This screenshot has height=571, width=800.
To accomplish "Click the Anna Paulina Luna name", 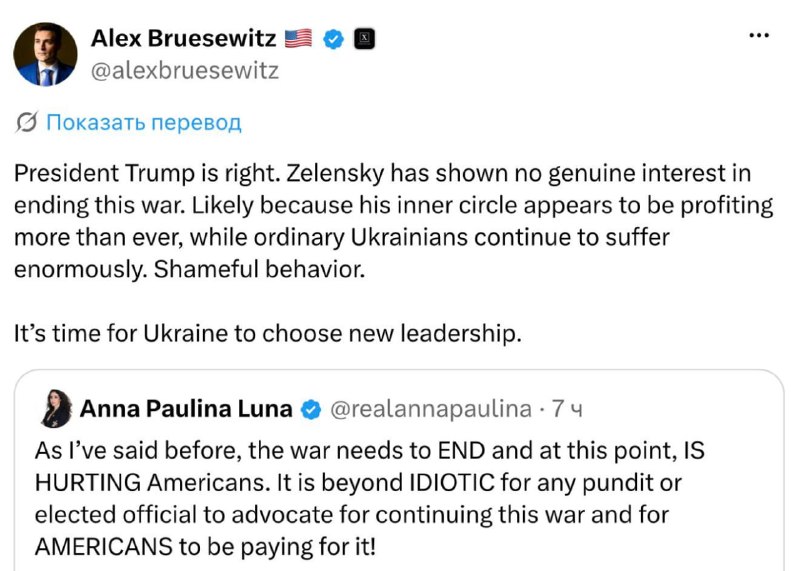I will (186, 409).
